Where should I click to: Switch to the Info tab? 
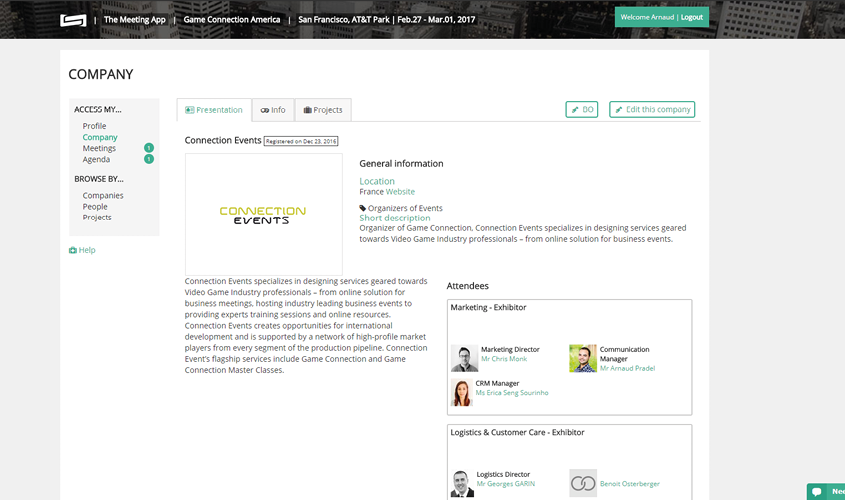(273, 110)
